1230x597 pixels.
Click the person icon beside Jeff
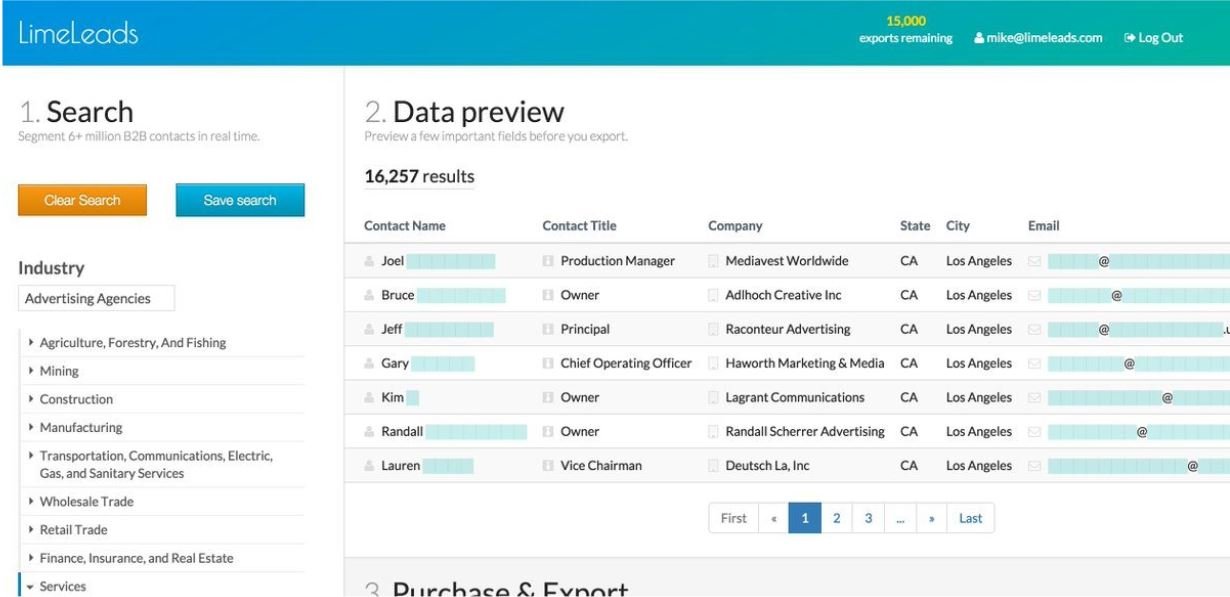(369, 330)
